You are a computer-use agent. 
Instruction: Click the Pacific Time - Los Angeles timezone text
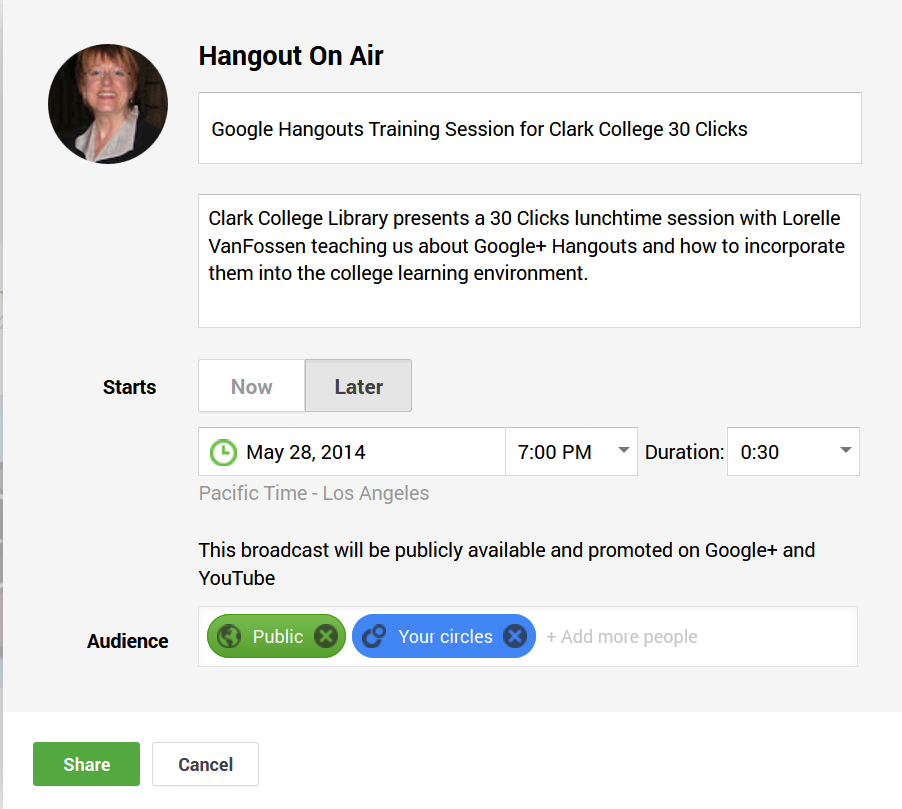point(314,493)
